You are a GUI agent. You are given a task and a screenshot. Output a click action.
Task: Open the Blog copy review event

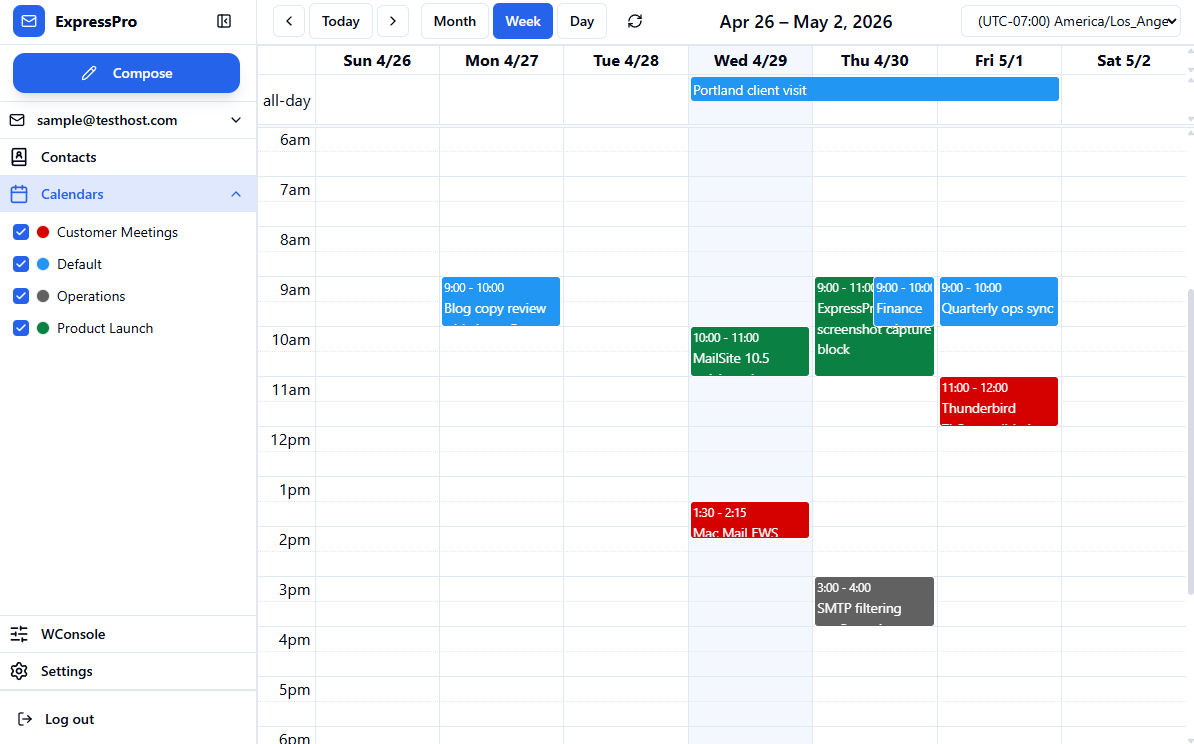click(x=501, y=302)
